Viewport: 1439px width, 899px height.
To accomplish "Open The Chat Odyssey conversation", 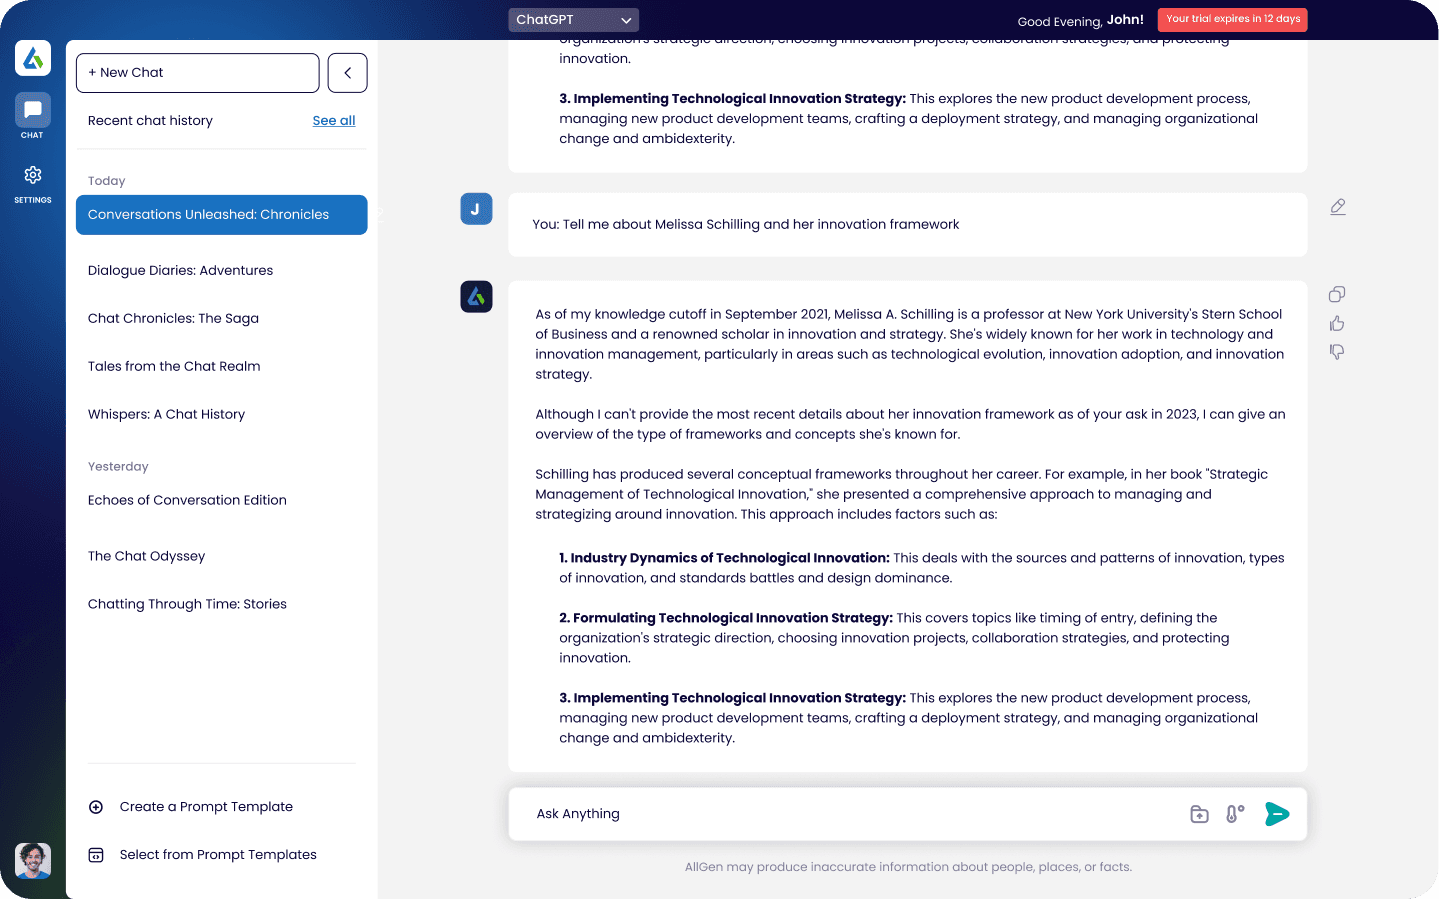I will click(x=146, y=557).
